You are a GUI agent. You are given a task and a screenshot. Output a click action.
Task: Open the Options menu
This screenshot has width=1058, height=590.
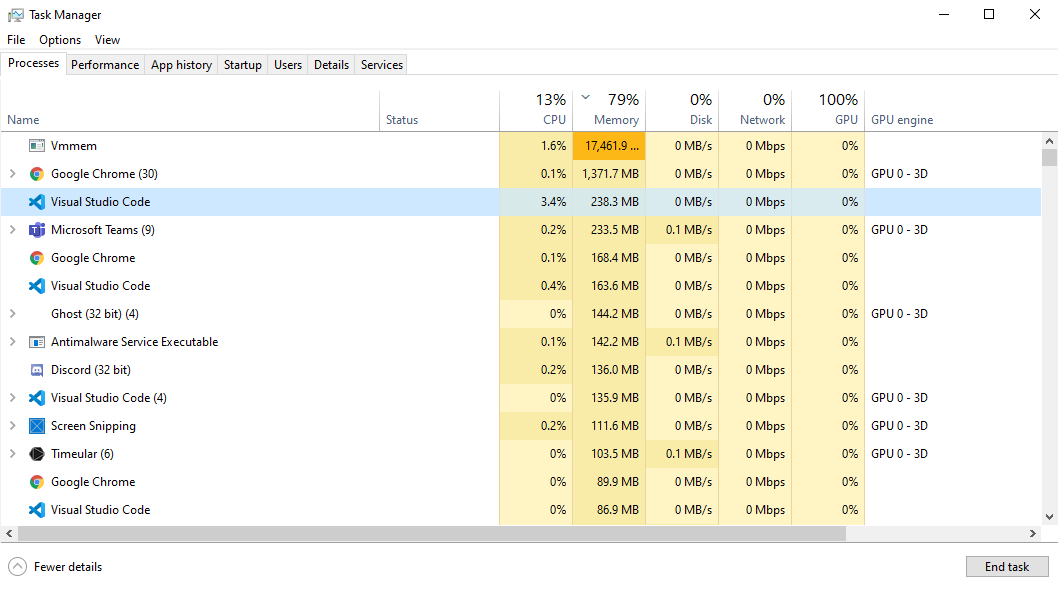pos(60,40)
